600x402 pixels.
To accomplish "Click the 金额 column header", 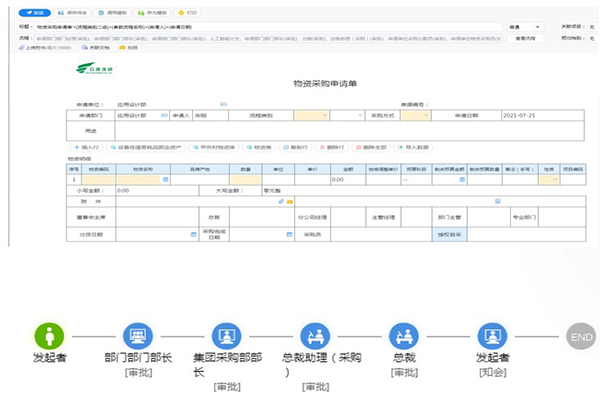I will click(x=348, y=169).
